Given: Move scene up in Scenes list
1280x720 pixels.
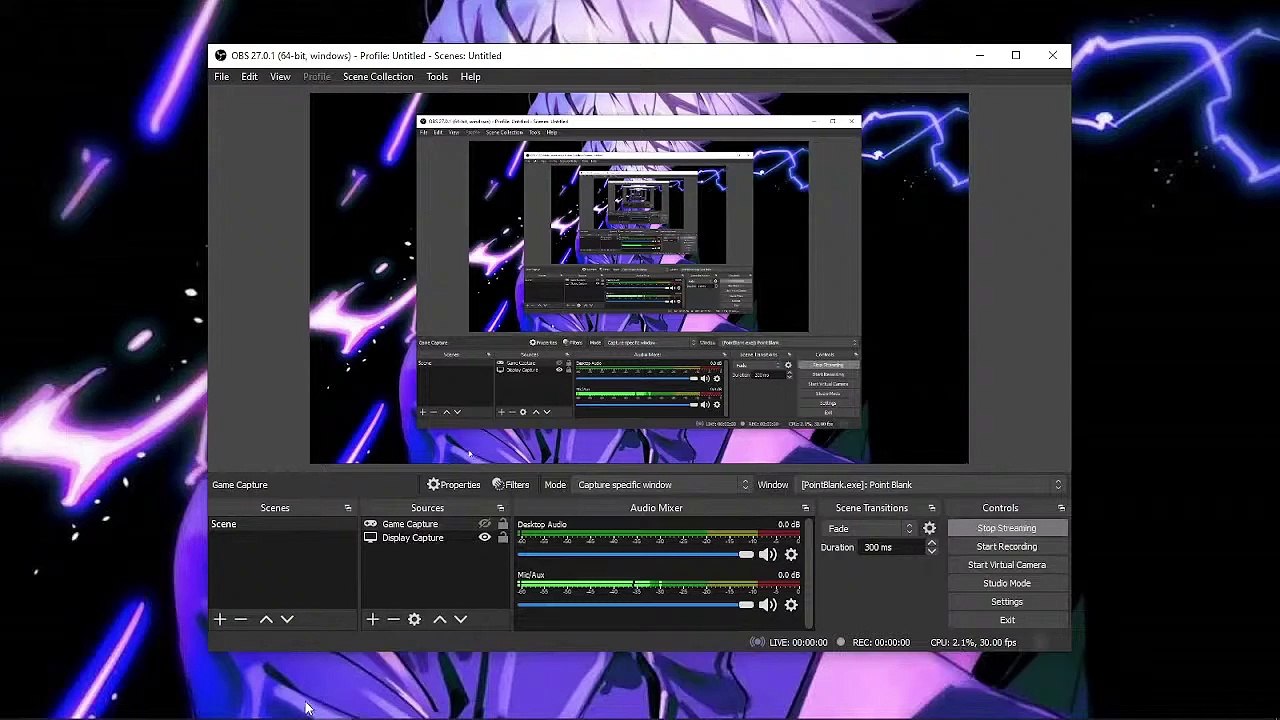Looking at the screenshot, I should (x=266, y=620).
